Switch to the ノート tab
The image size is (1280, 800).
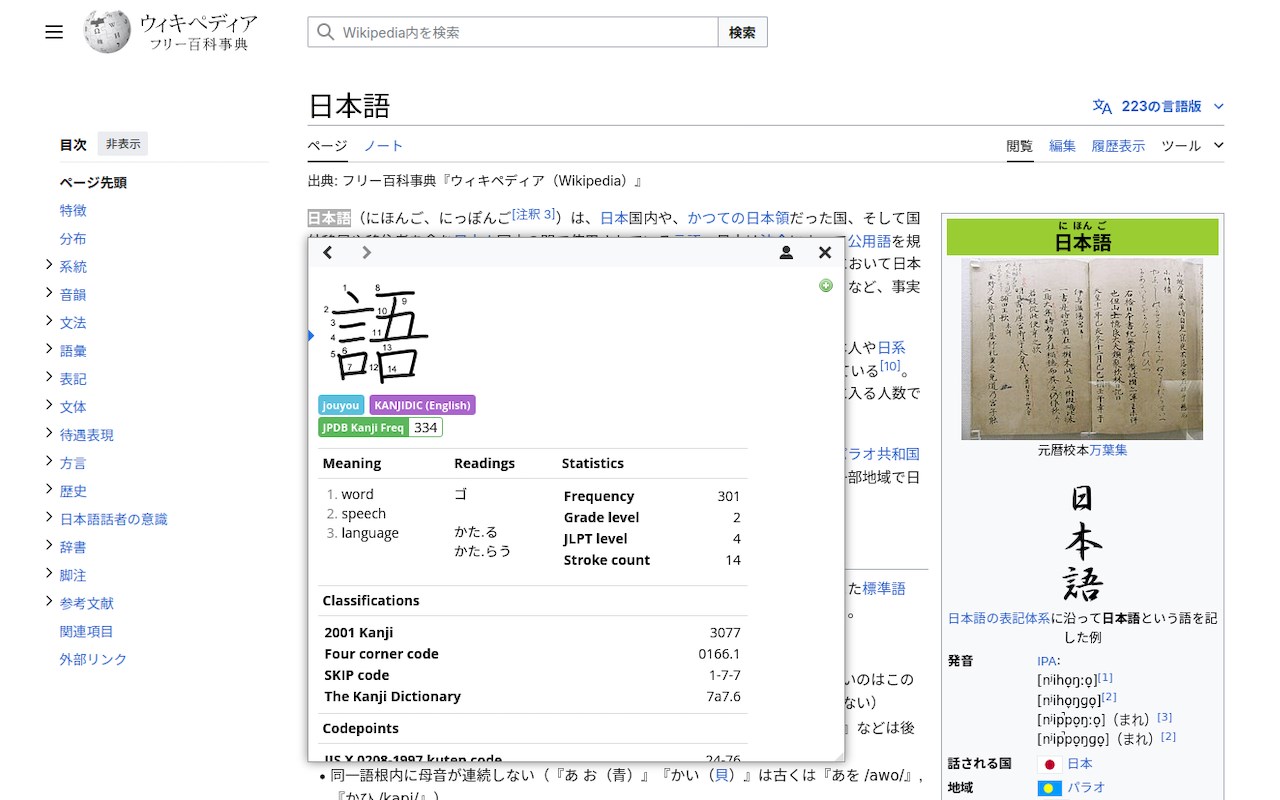(383, 145)
